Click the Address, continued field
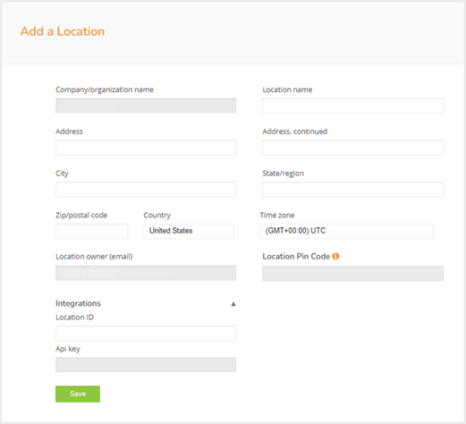Viewport: 466px width, 424px height. (353, 148)
